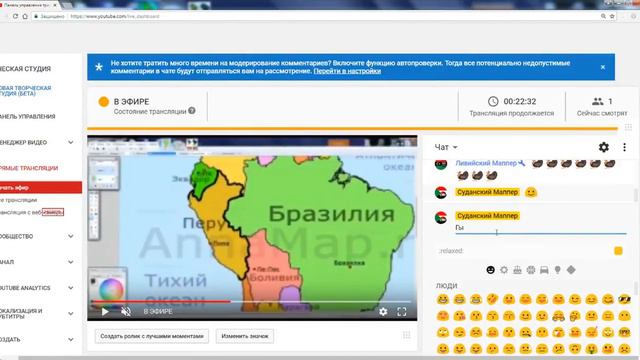Focus the chat message input field
Screen dimensions: 640x360
coord(541,228)
